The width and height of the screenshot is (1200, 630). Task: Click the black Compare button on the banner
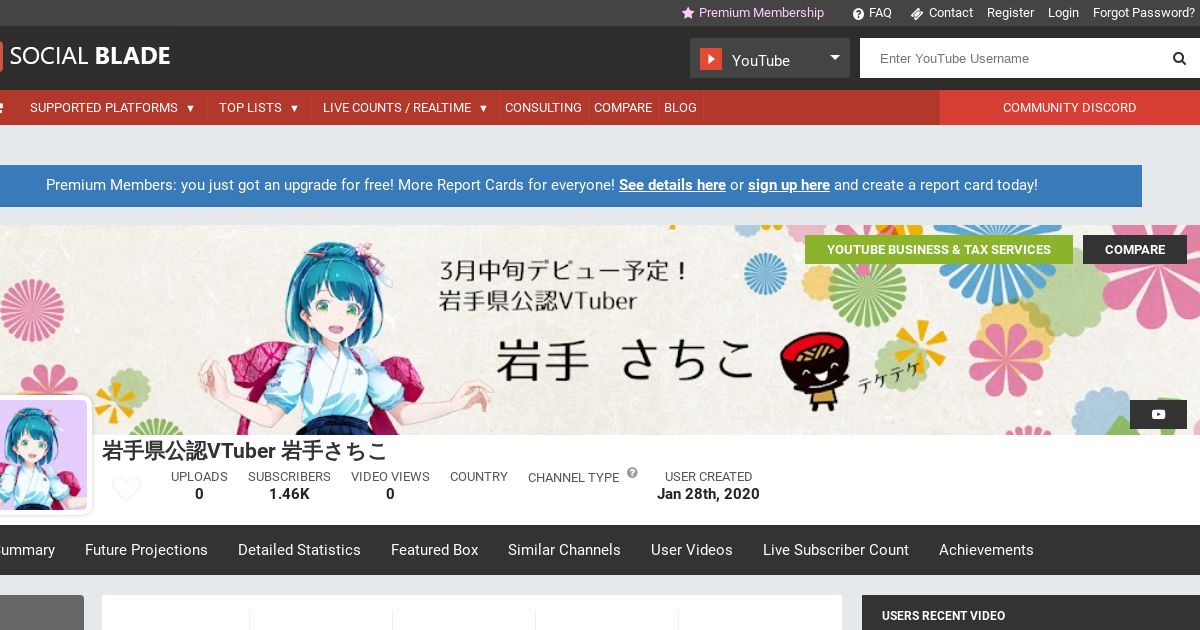(x=1135, y=249)
